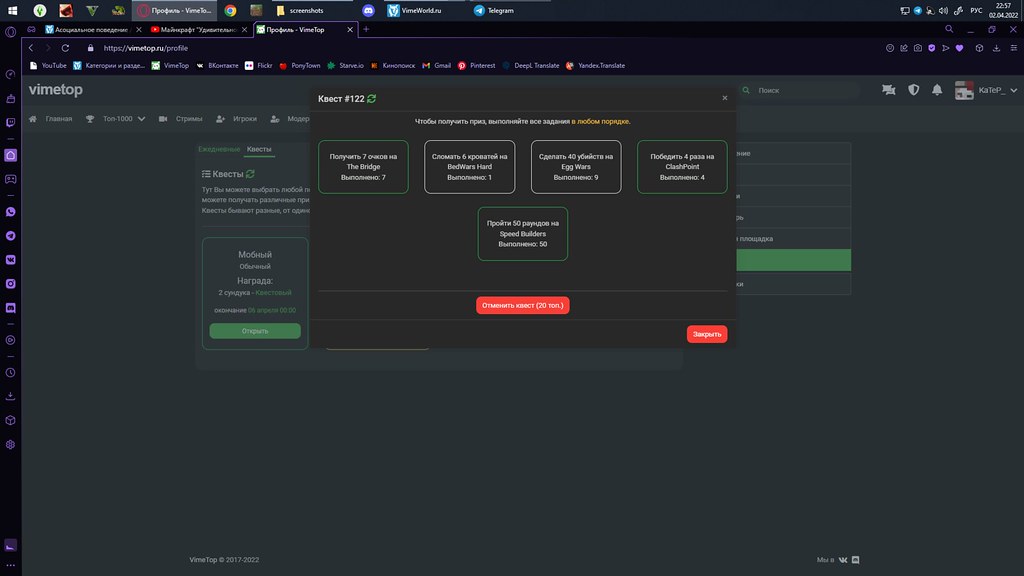
Task: Open WhatsApp in the Opera sidebar
Action: pos(10,212)
